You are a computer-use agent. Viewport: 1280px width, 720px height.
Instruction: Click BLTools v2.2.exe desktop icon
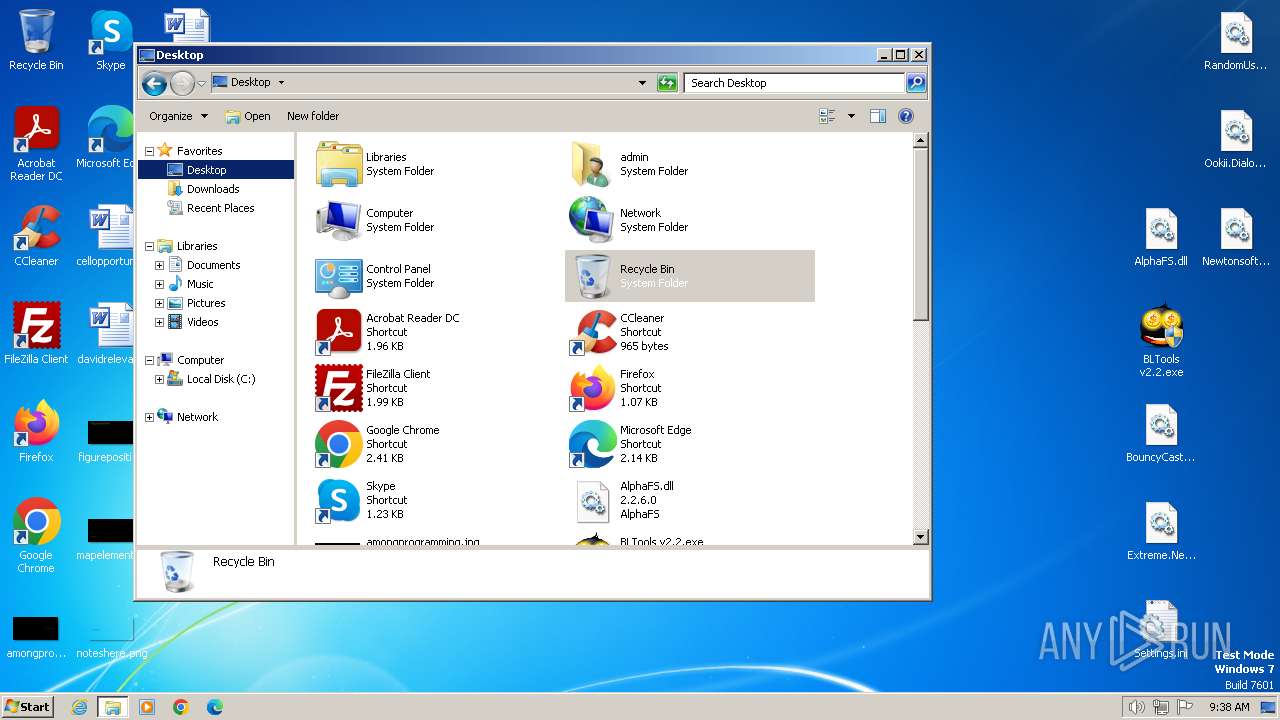tap(1161, 341)
